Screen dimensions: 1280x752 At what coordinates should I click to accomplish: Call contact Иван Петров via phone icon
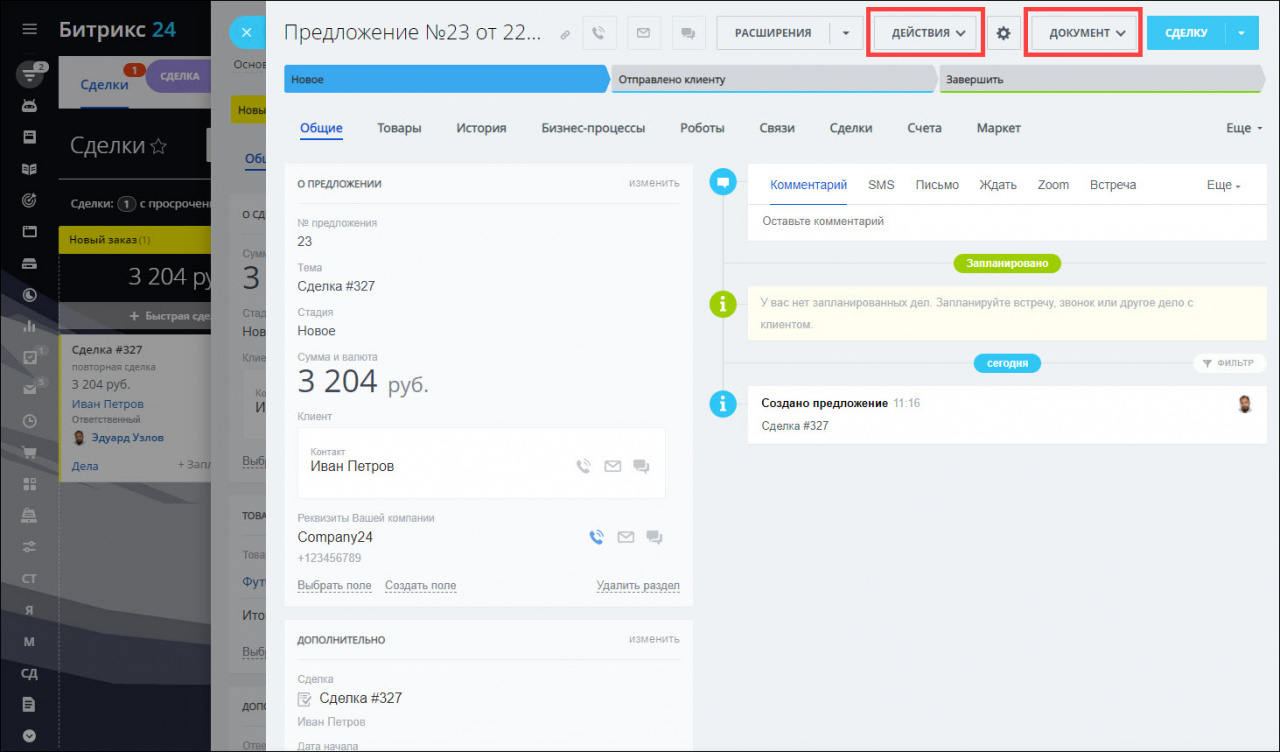tap(584, 466)
